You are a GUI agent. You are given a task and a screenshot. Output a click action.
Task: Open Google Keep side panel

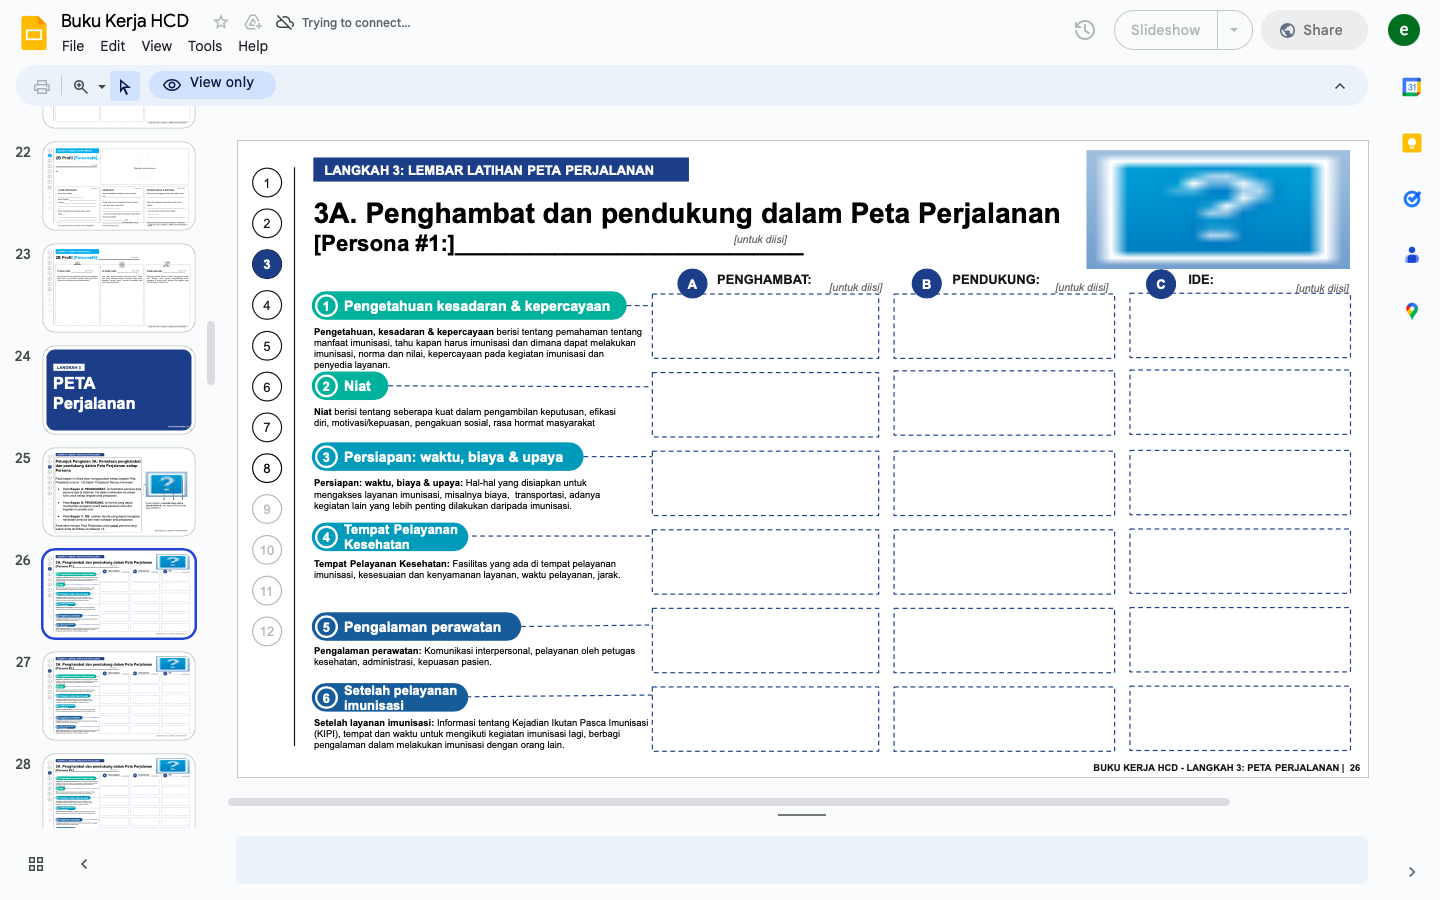point(1412,143)
